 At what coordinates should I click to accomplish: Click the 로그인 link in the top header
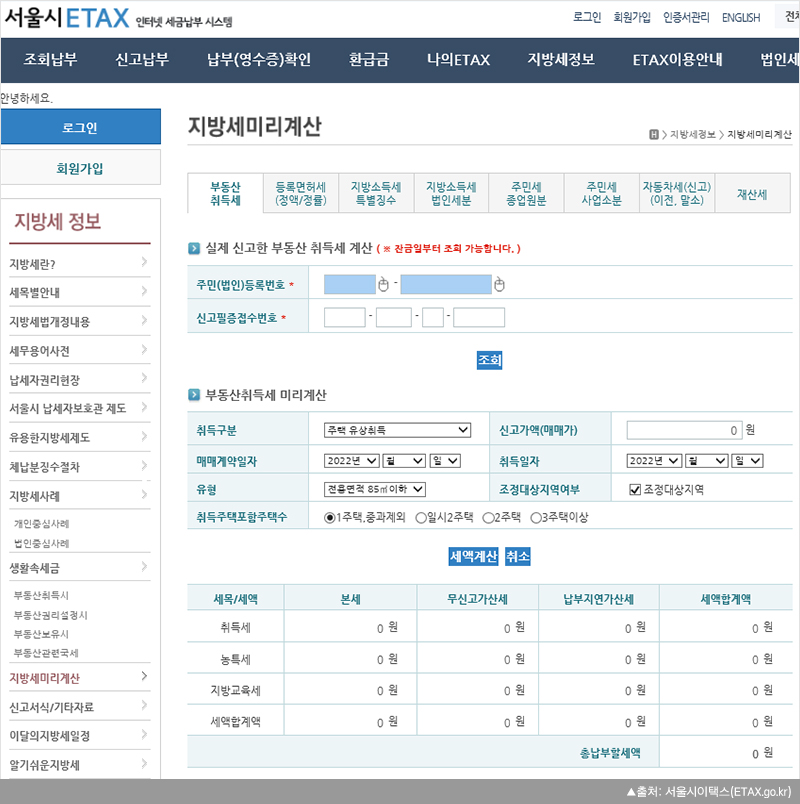point(587,17)
